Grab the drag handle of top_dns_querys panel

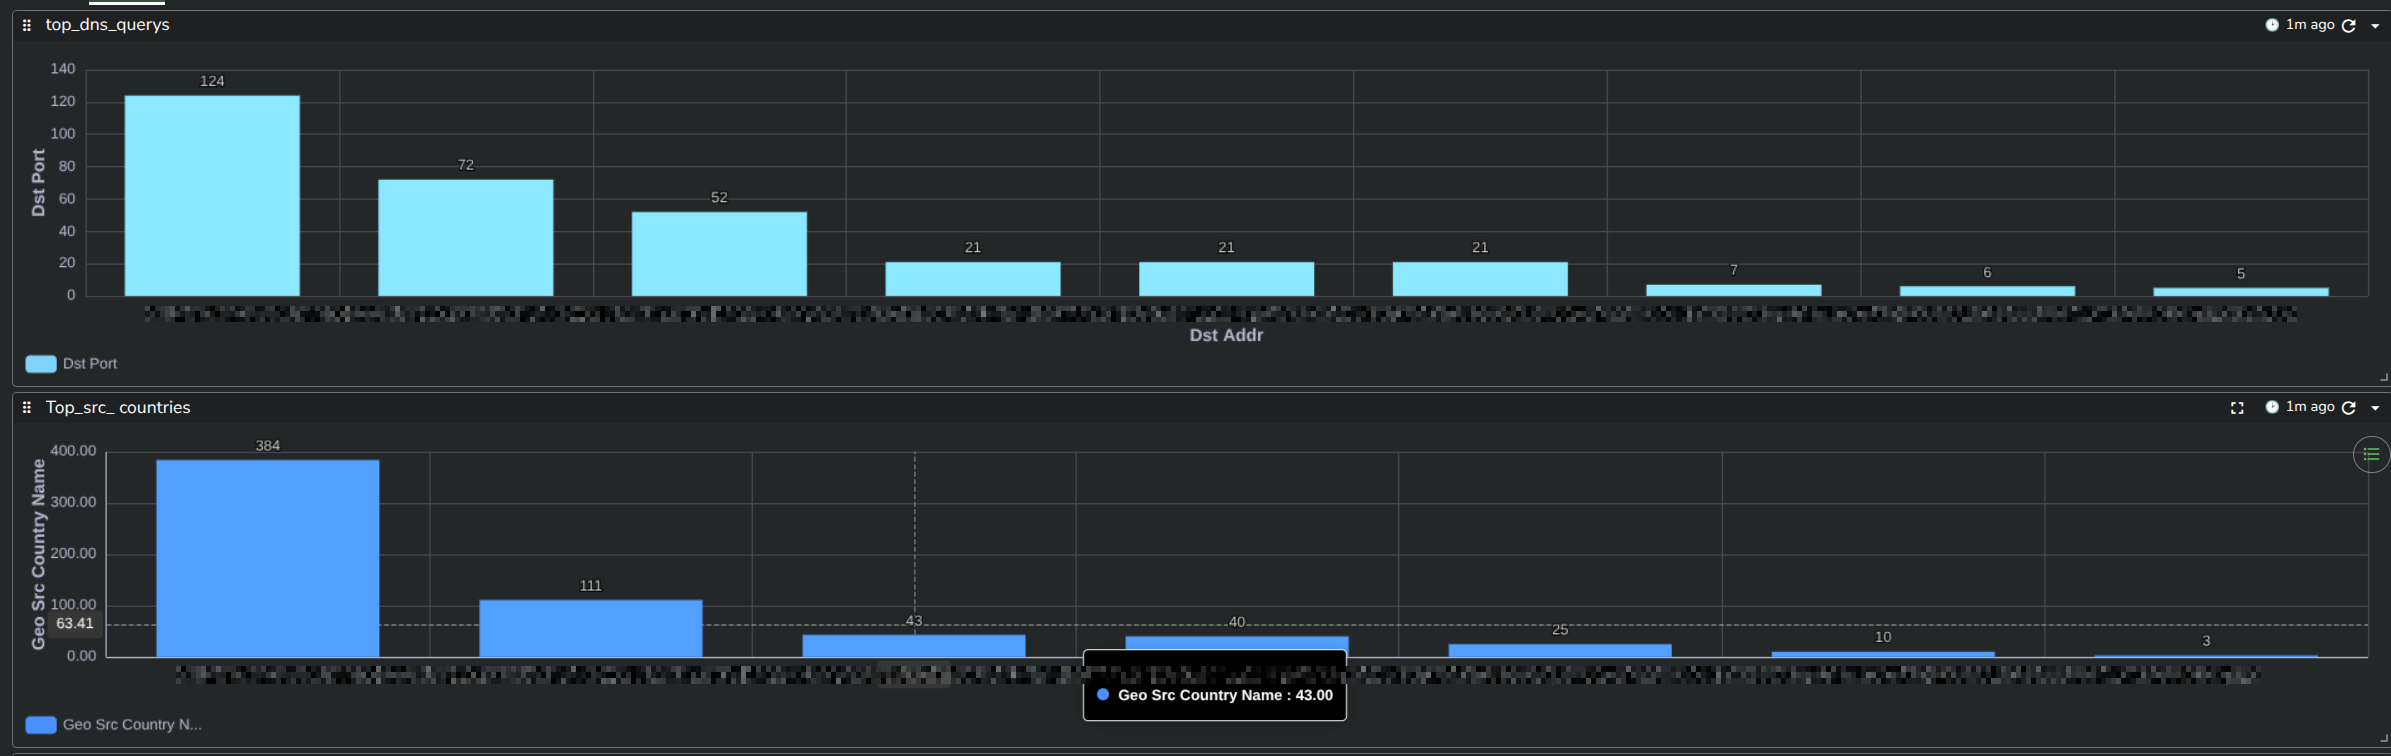pos(27,25)
